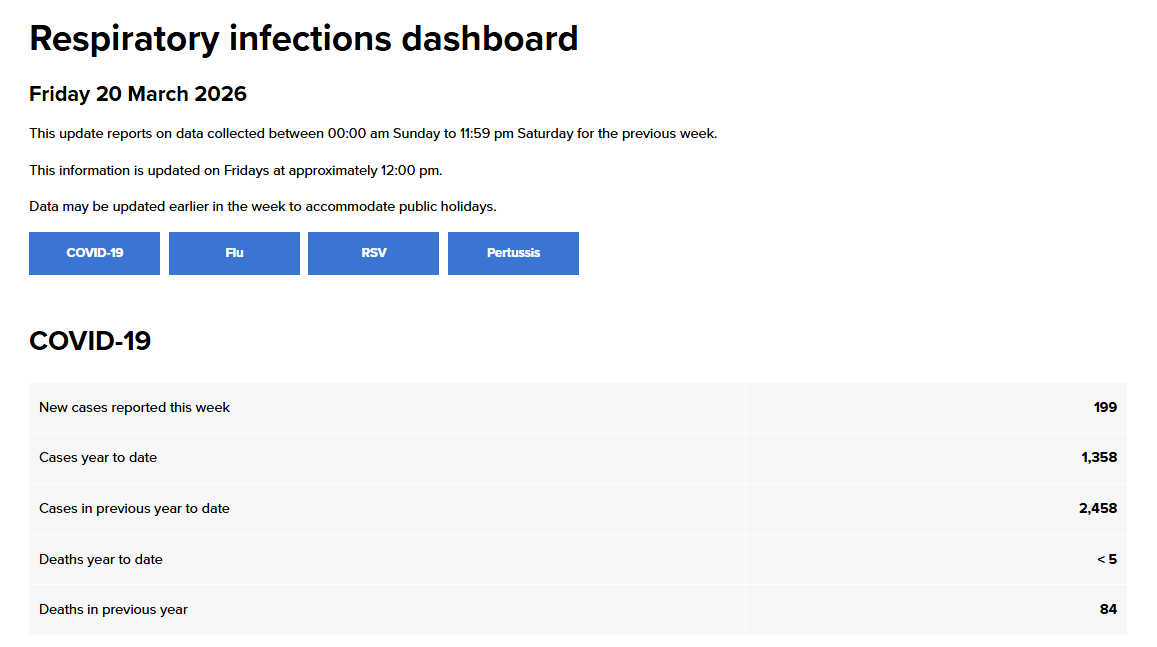Click the 2,458 cases value
This screenshot has width=1157, height=647.
1097,508
